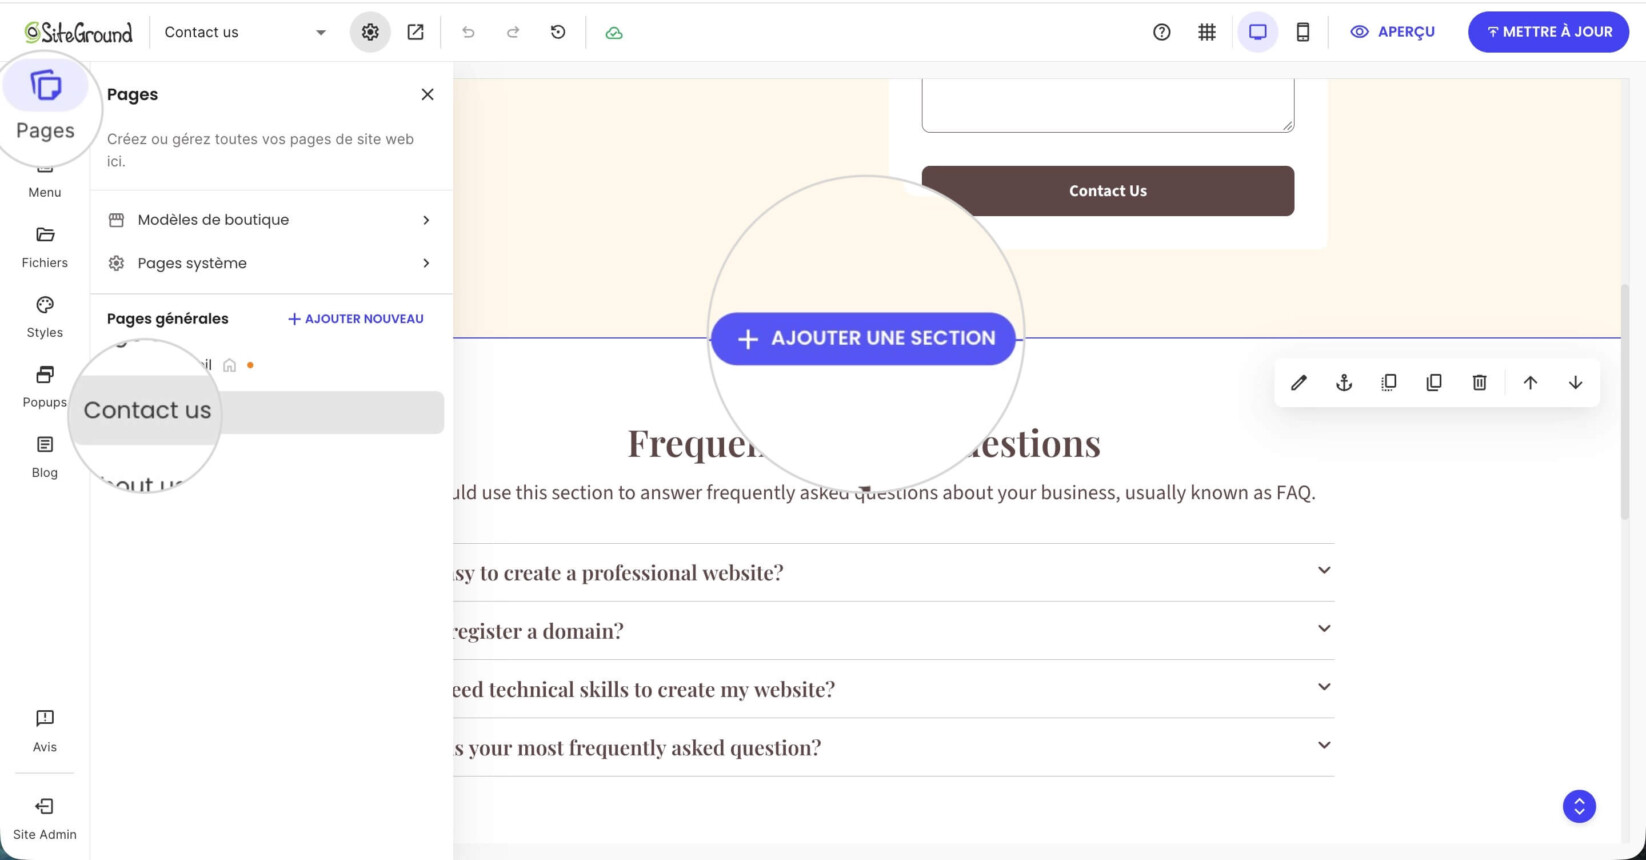Viewport: 1646px width, 860px height.
Task: Expand Pages système
Action: (271, 263)
